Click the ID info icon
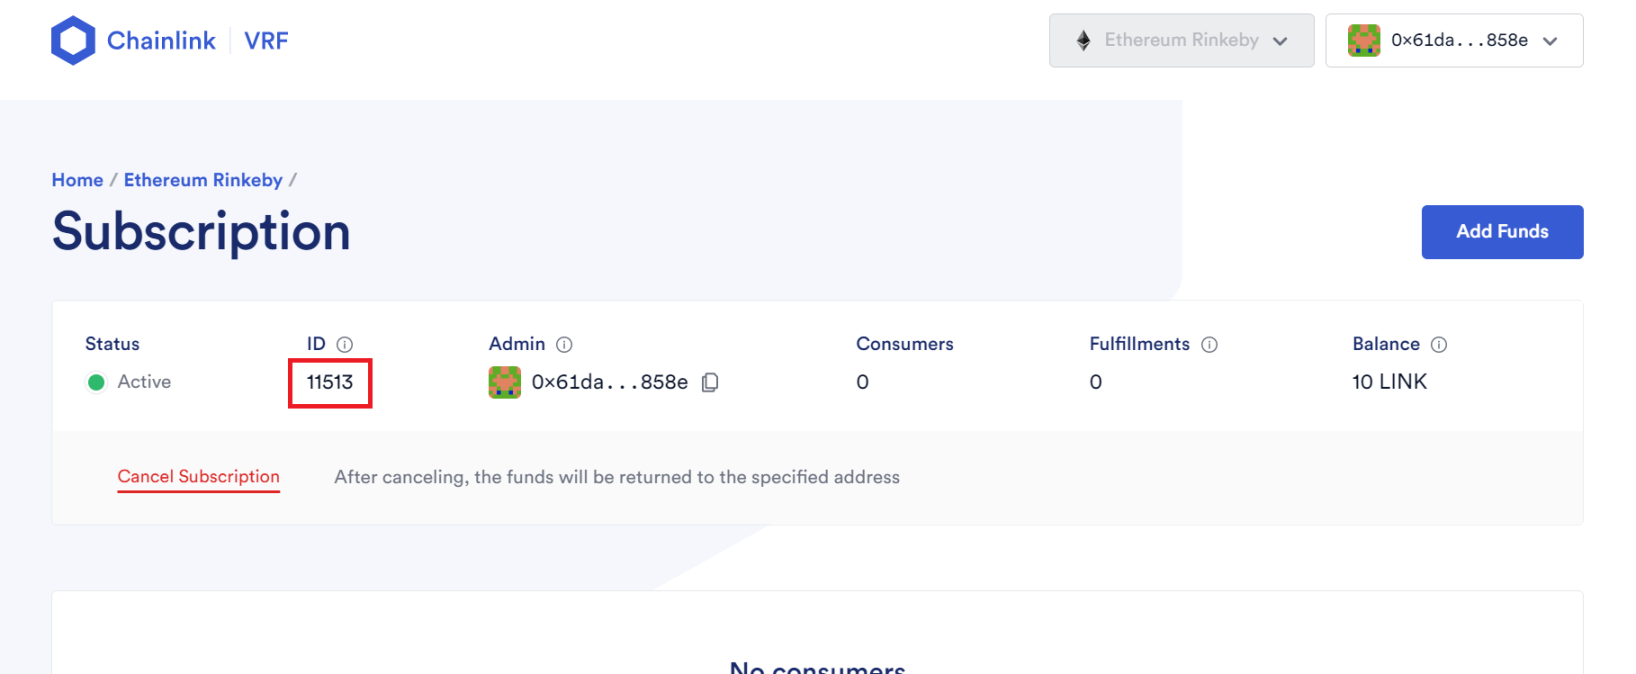1636x674 pixels. (345, 345)
